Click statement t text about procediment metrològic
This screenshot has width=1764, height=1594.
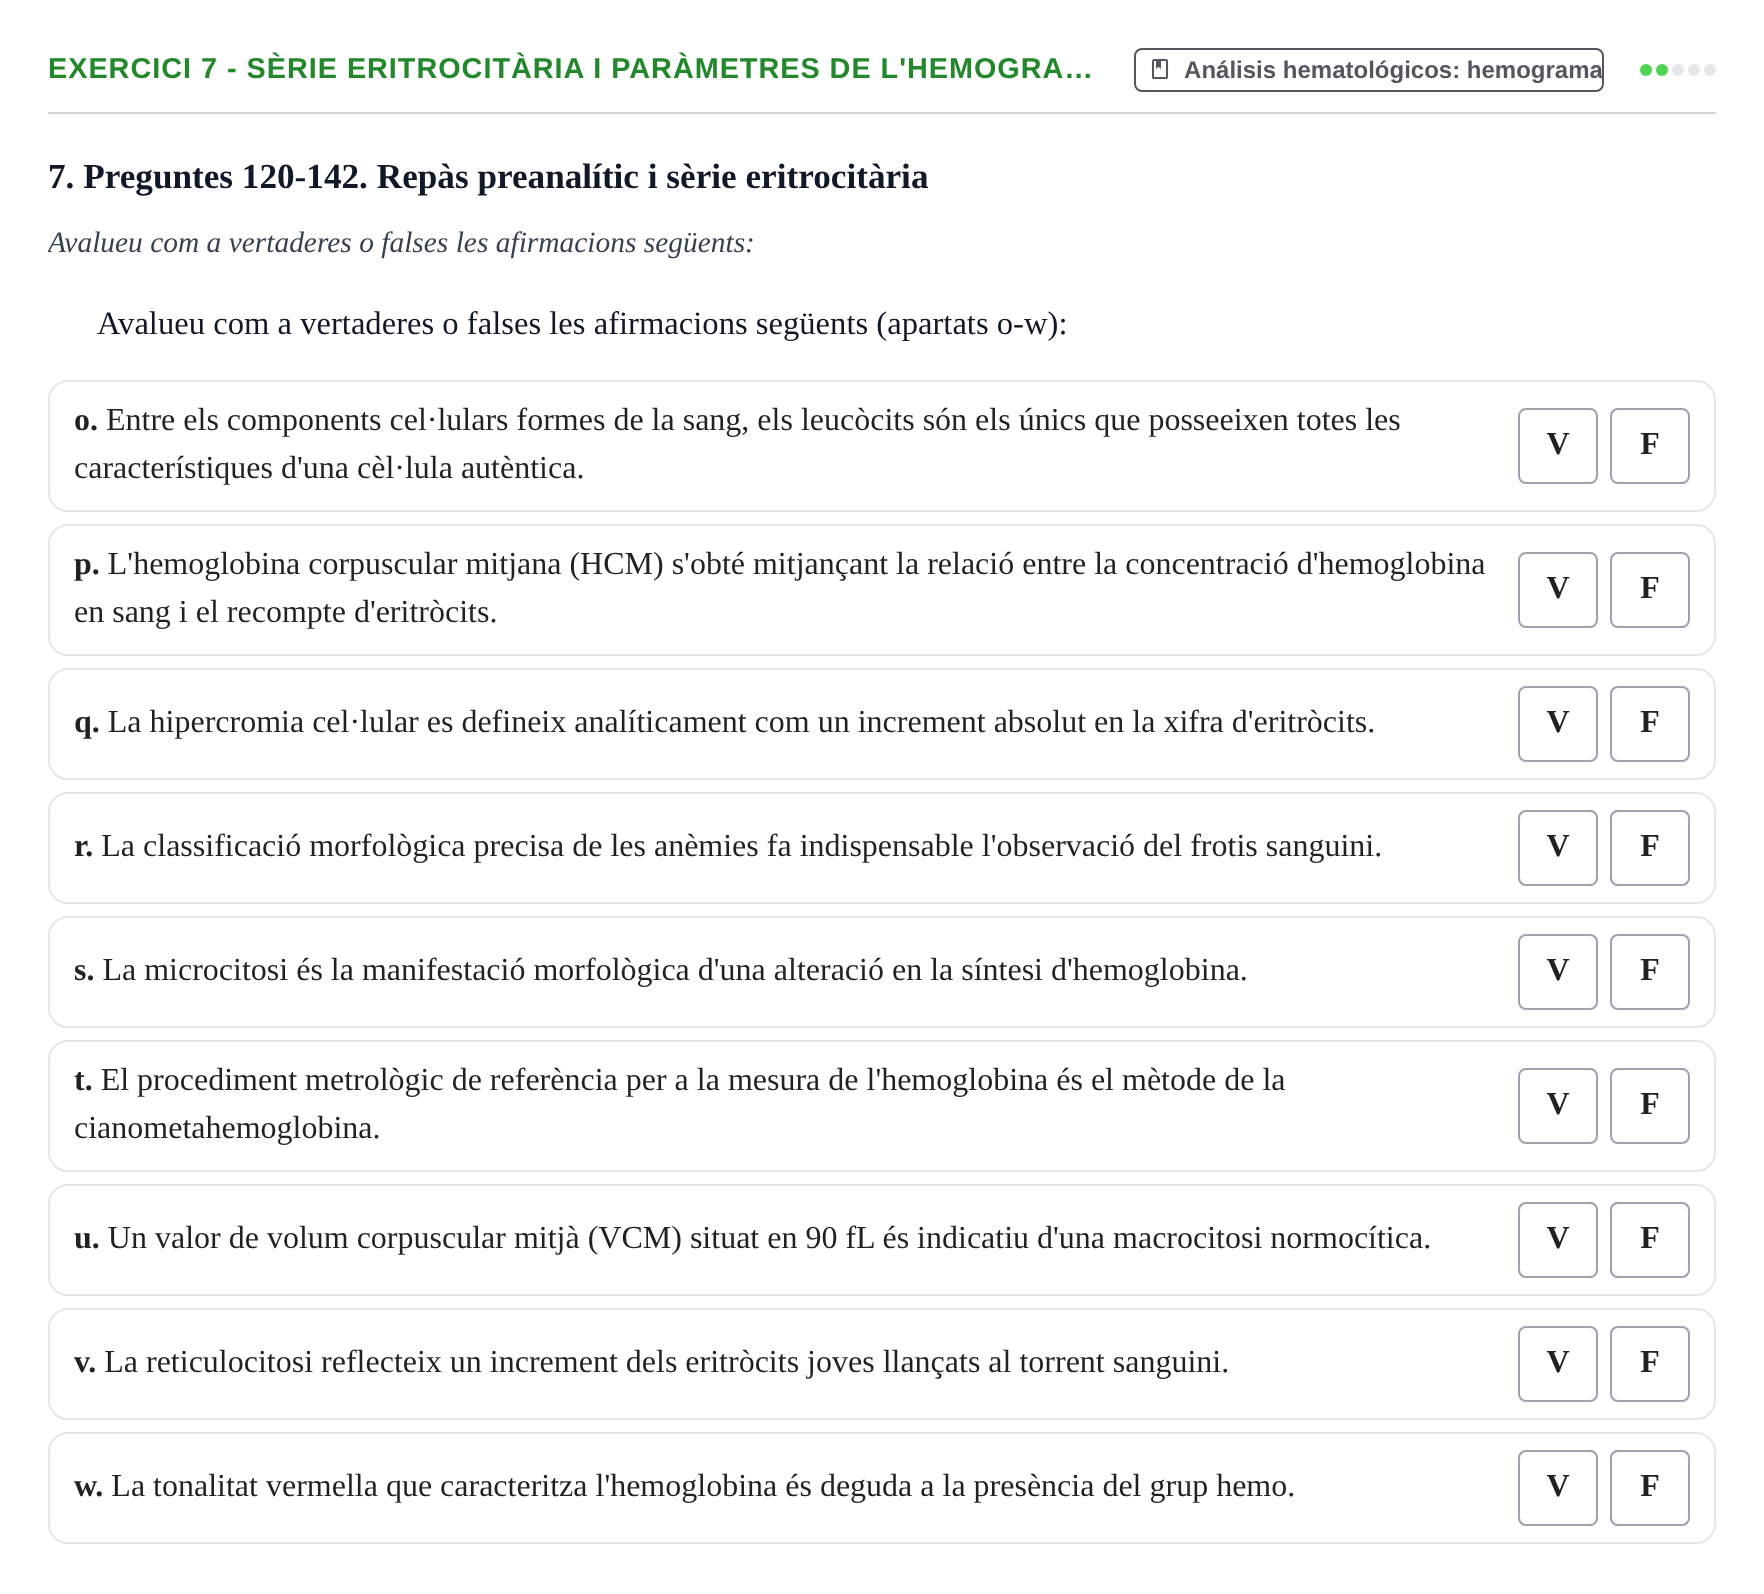click(x=679, y=1104)
